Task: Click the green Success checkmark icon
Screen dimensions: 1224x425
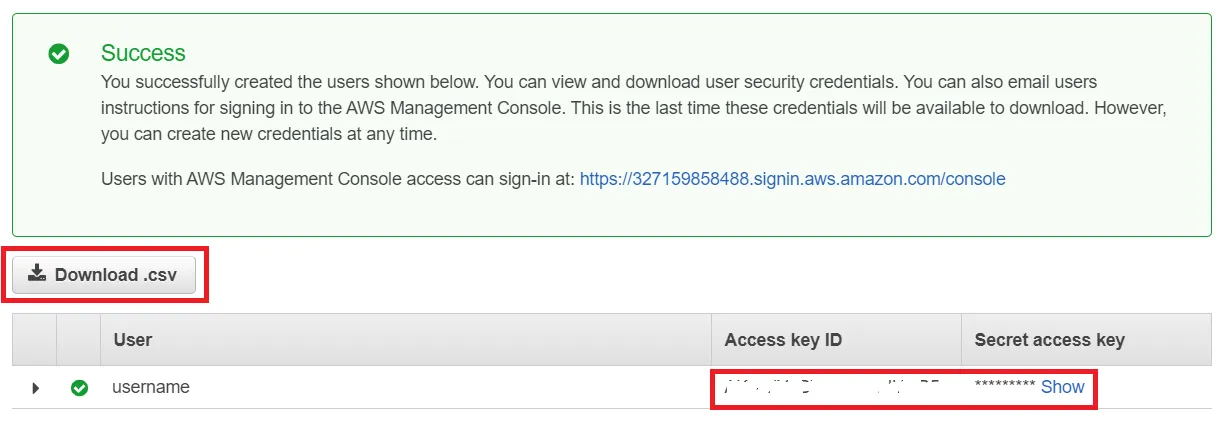Action: [x=59, y=54]
